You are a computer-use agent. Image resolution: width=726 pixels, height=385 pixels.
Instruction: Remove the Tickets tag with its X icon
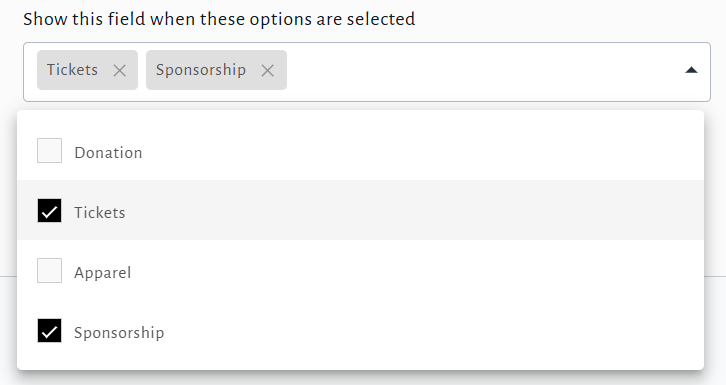pyautogui.click(x=119, y=70)
